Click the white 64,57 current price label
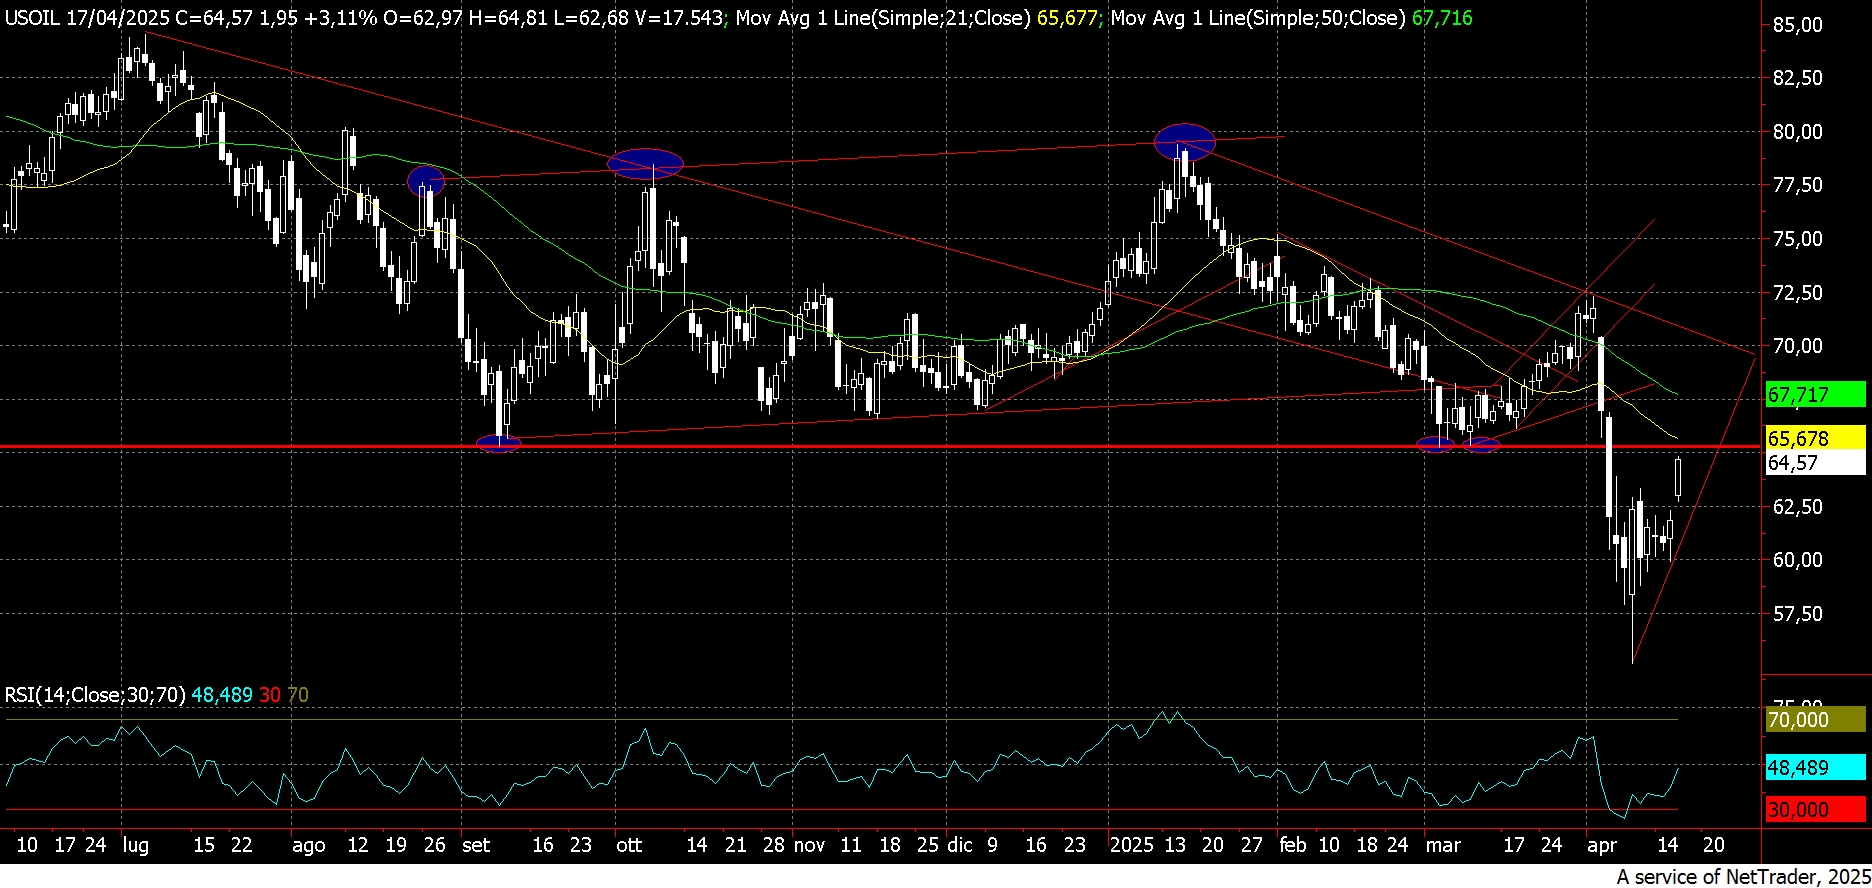 1815,463
